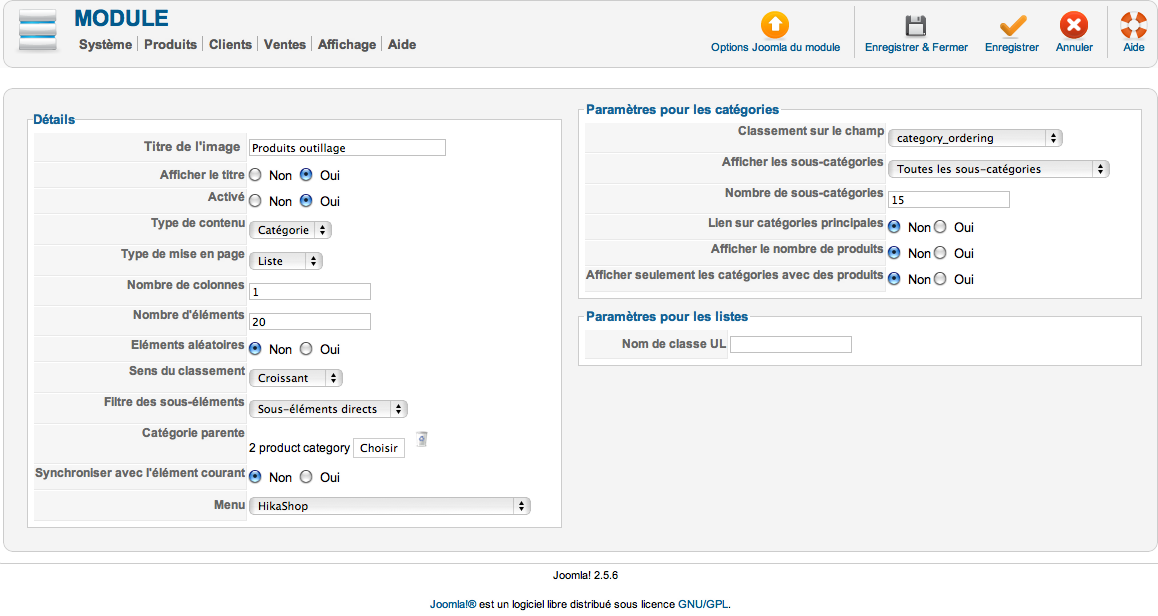The width and height of the screenshot is (1158, 616).
Task: Click the Options Joomla du module icon
Action: point(775,25)
